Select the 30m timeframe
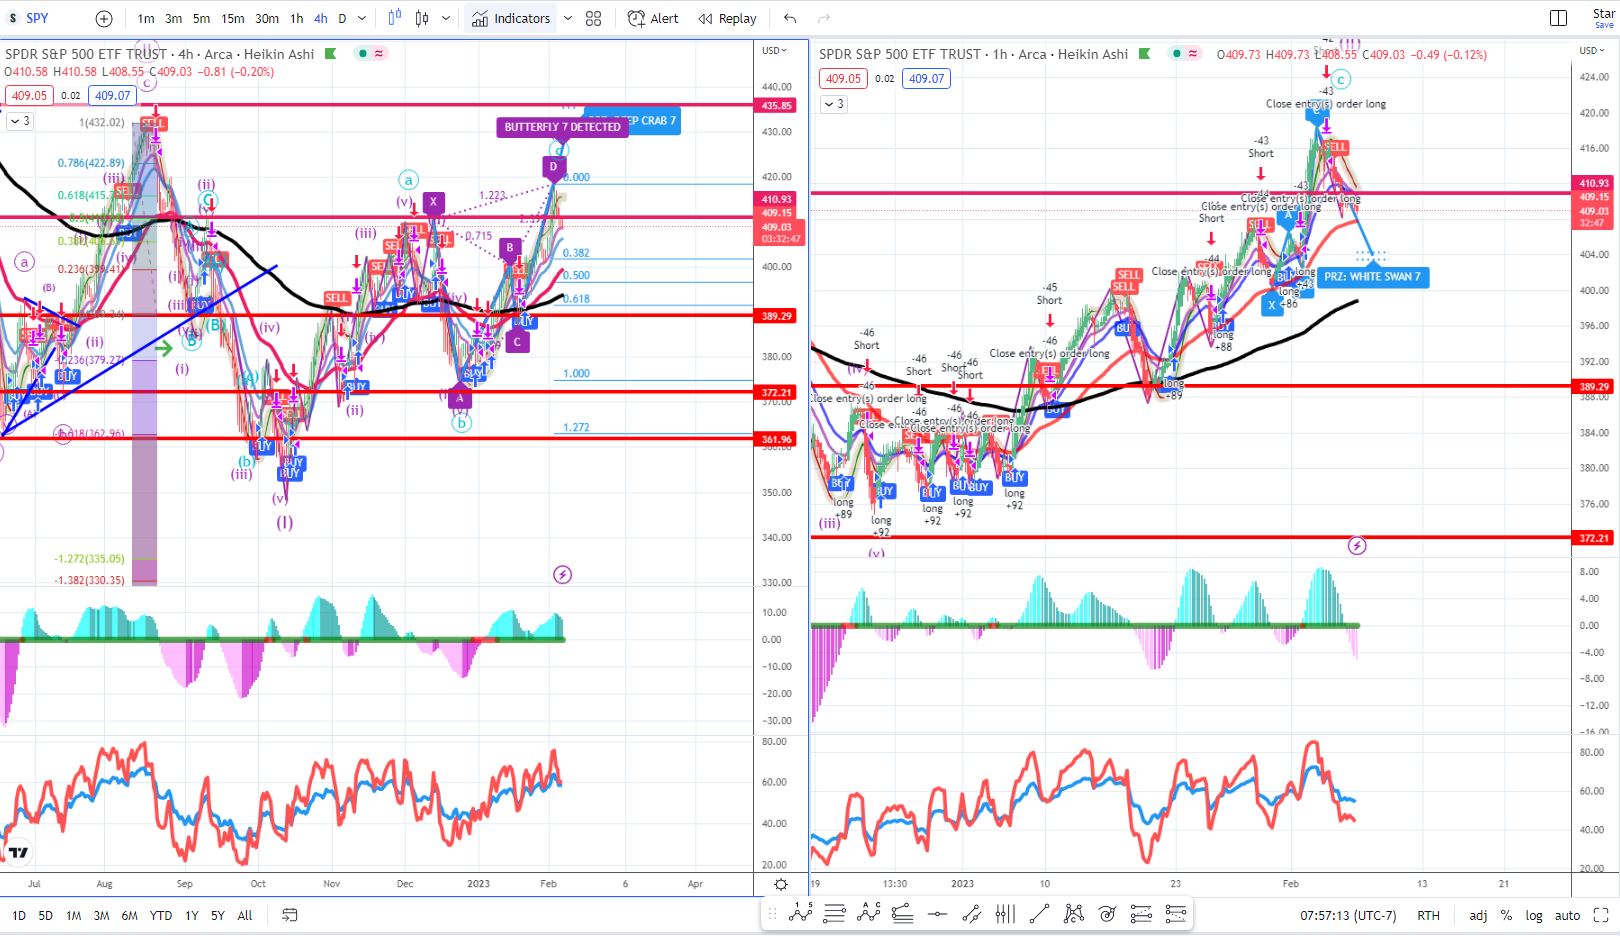Viewport: 1620px width, 936px height. (267, 18)
